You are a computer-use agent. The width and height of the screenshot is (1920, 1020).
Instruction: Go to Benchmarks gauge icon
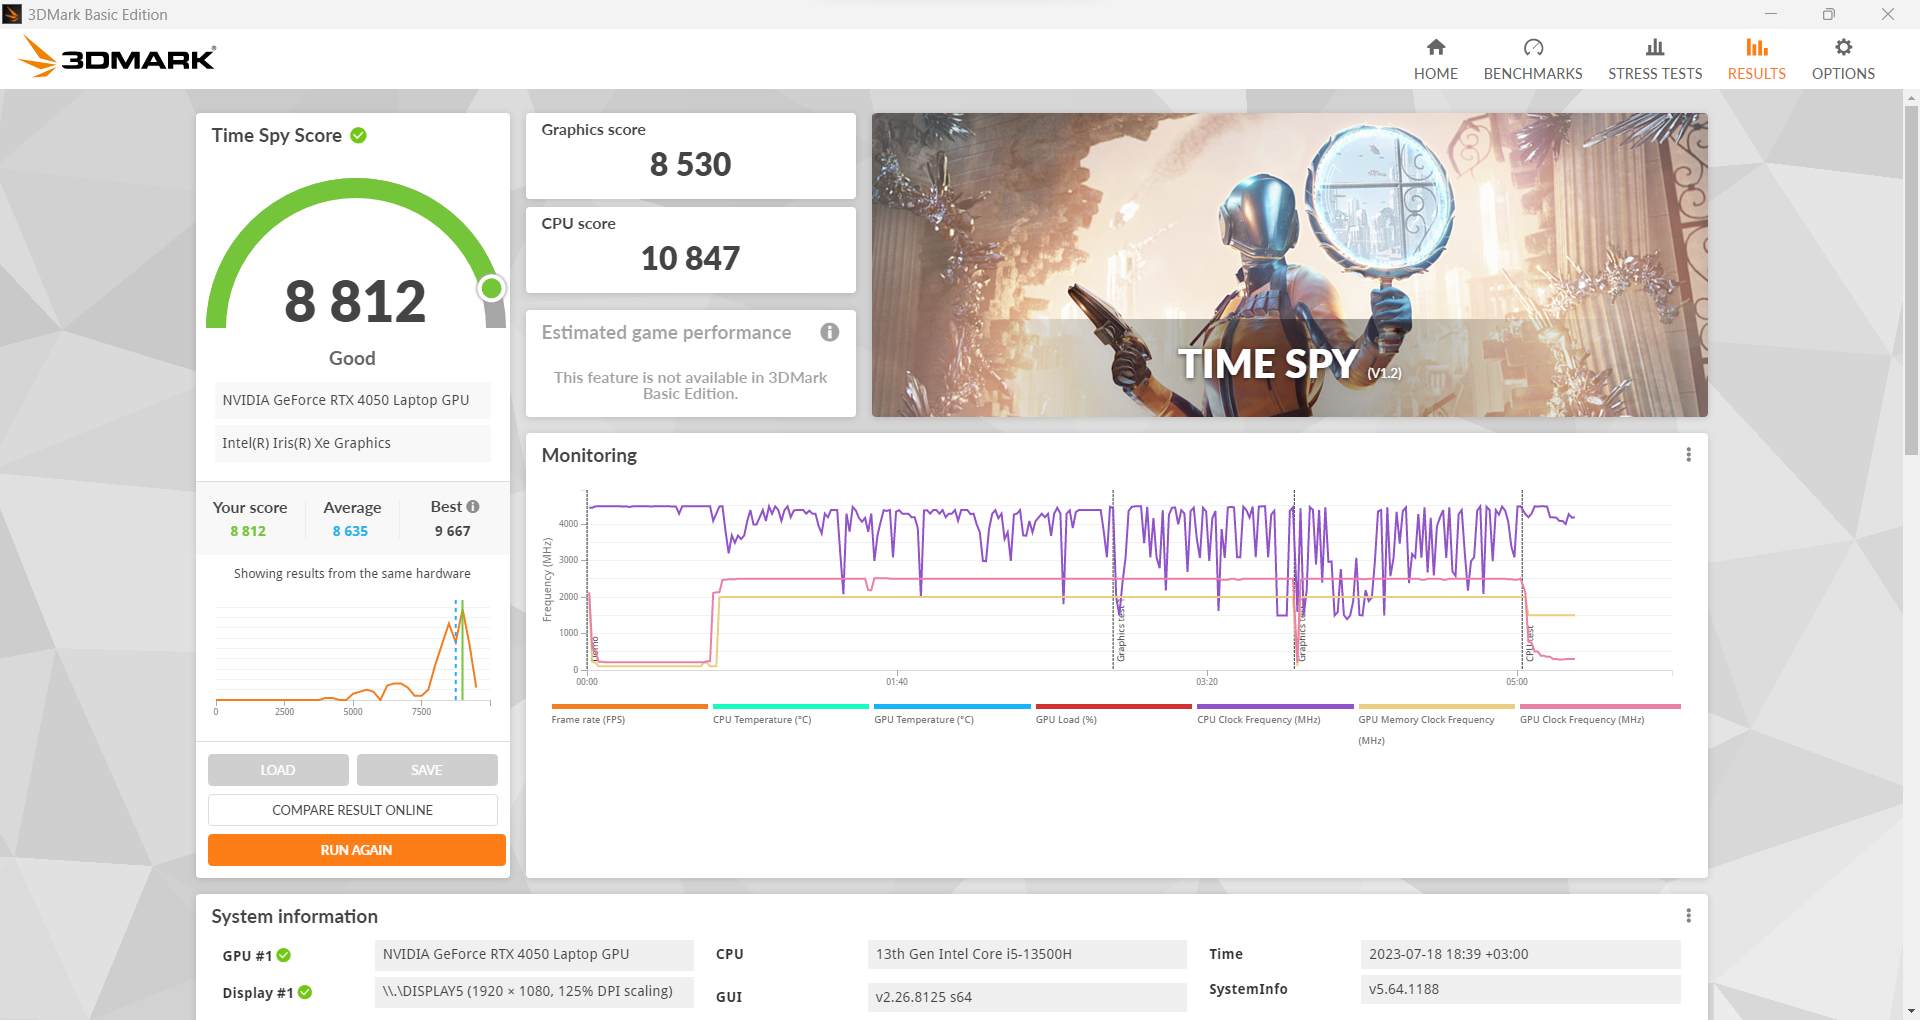[x=1532, y=48]
